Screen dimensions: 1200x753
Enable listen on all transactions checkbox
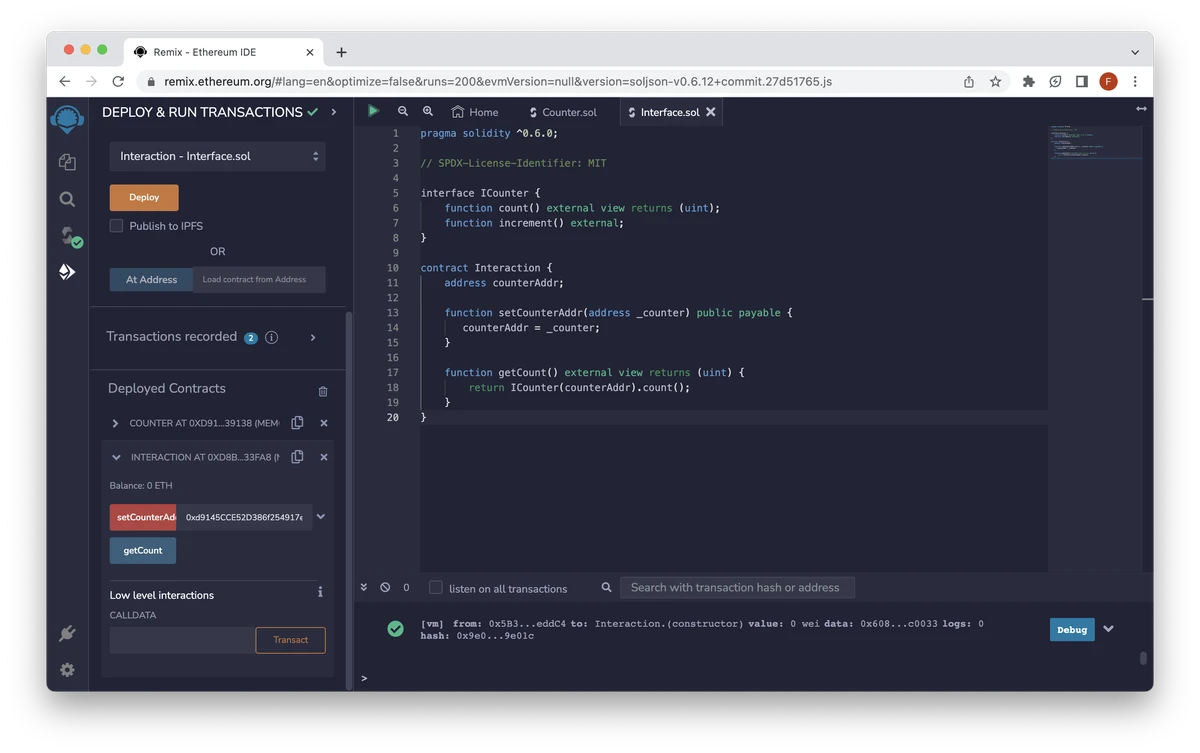436,588
